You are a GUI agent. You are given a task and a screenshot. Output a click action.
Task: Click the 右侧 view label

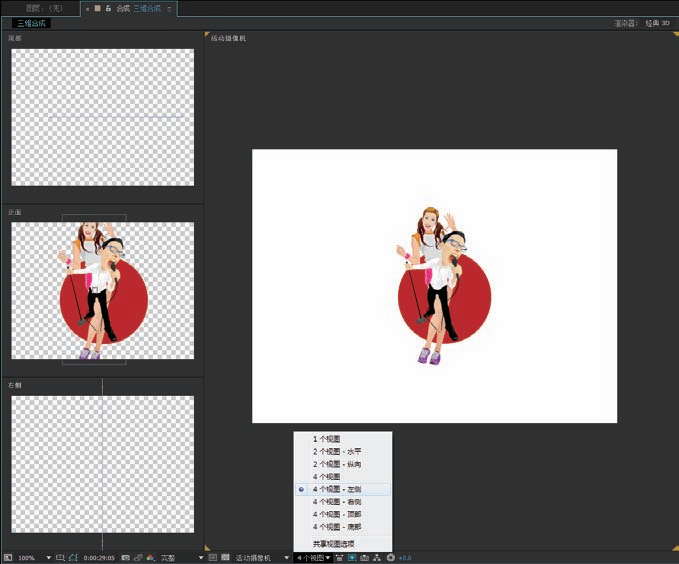[x=14, y=385]
